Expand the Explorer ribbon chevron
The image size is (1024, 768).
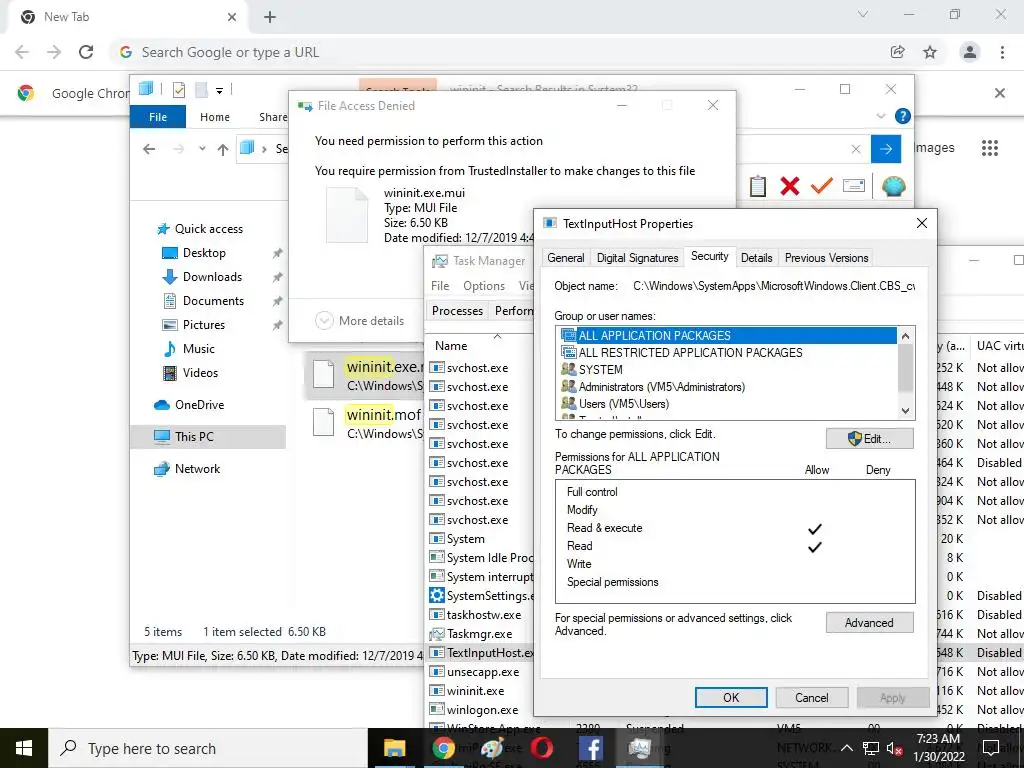coord(881,116)
